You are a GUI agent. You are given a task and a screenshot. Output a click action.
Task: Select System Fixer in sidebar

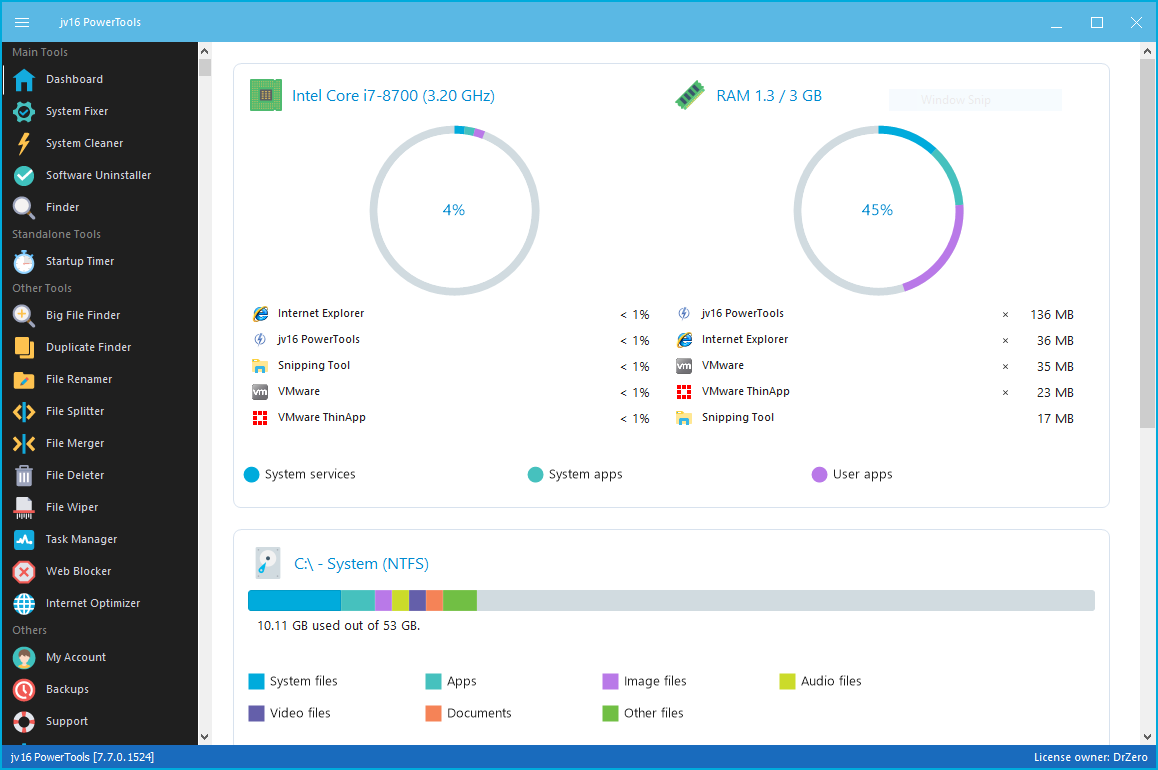(100, 111)
